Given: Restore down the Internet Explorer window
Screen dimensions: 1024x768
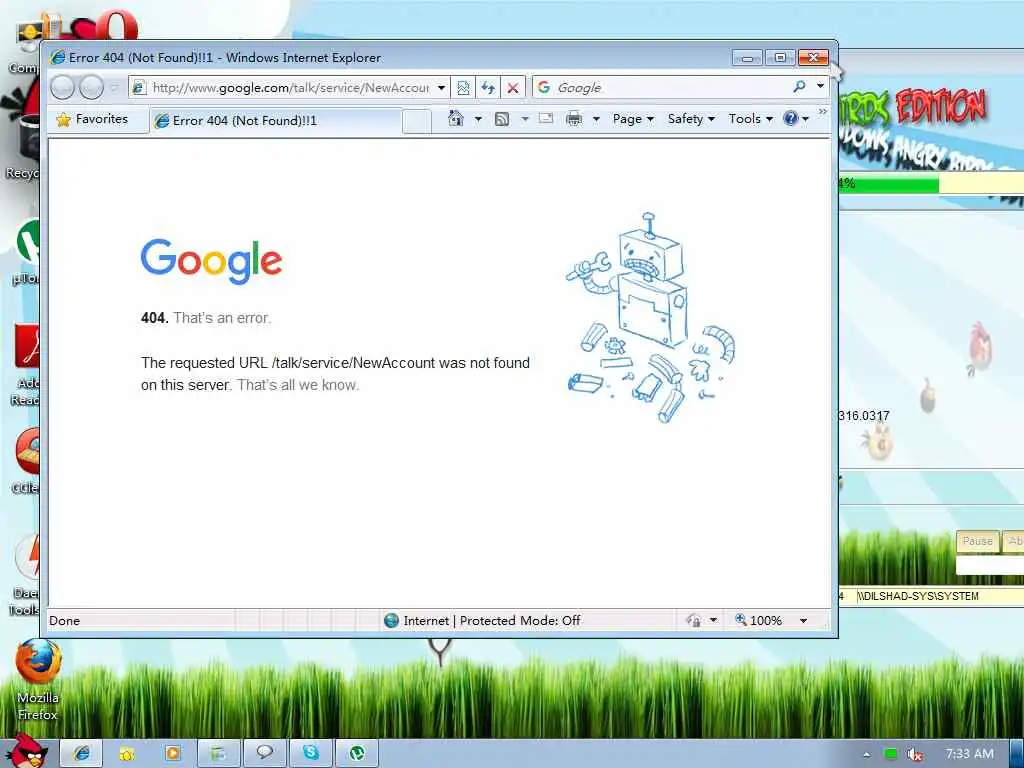Looking at the screenshot, I should (780, 58).
